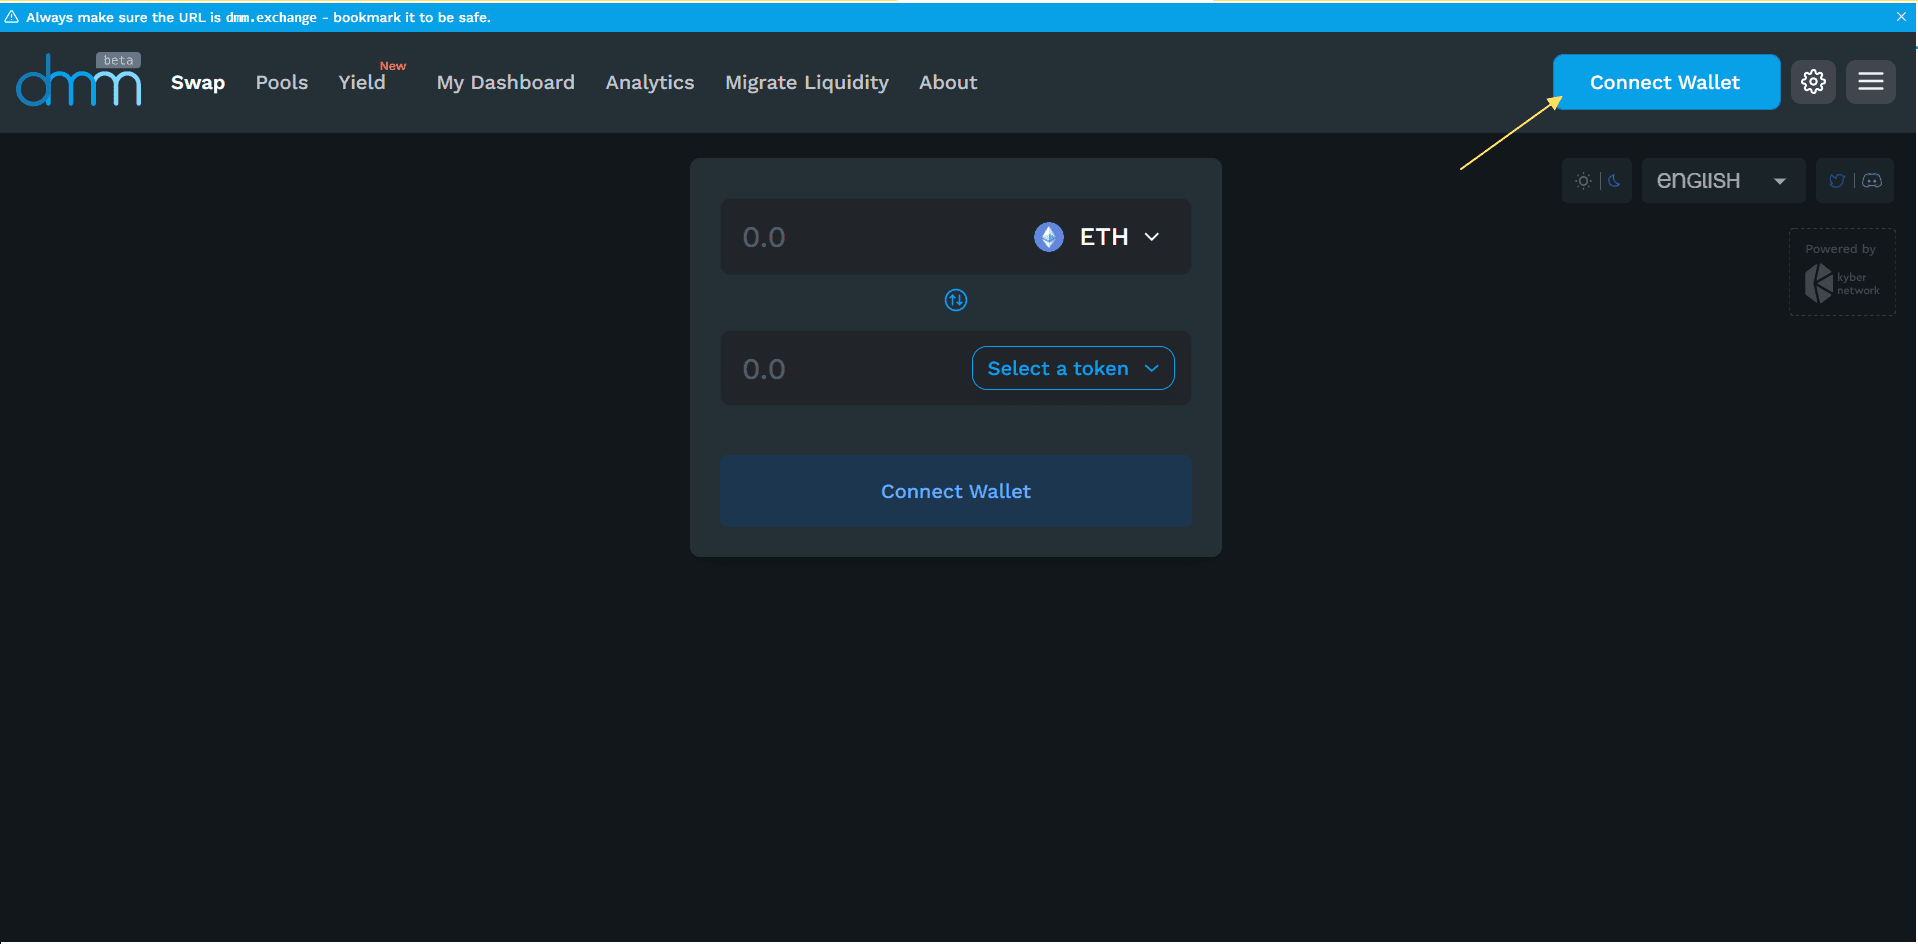Open the About page
The image size is (1918, 944).
coord(948,82)
